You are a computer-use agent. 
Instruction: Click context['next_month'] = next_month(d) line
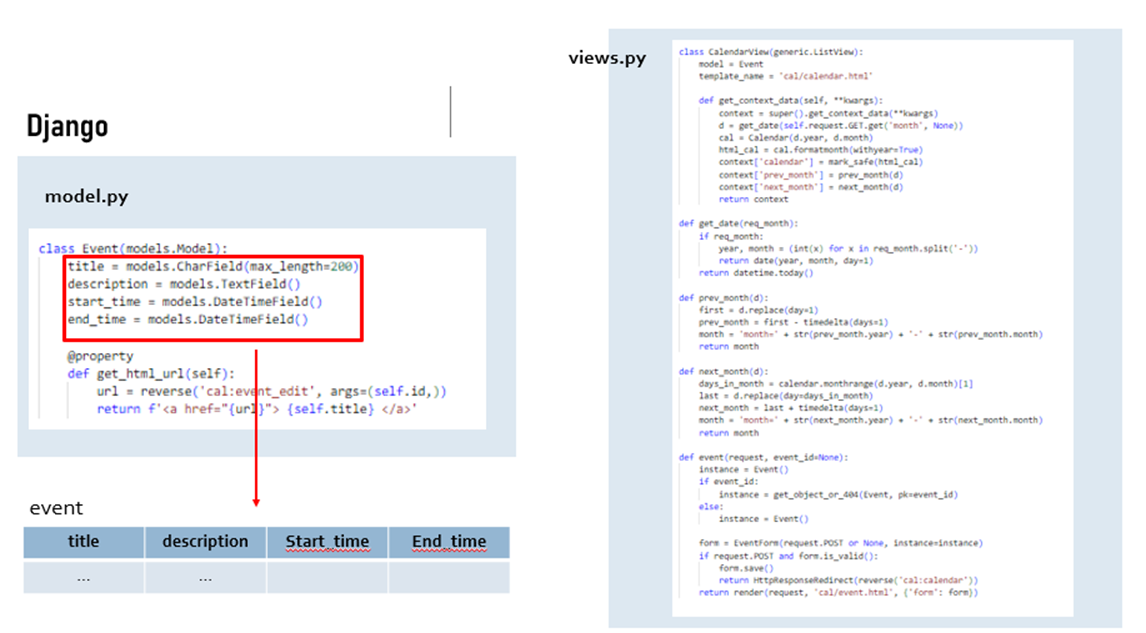coord(811,187)
